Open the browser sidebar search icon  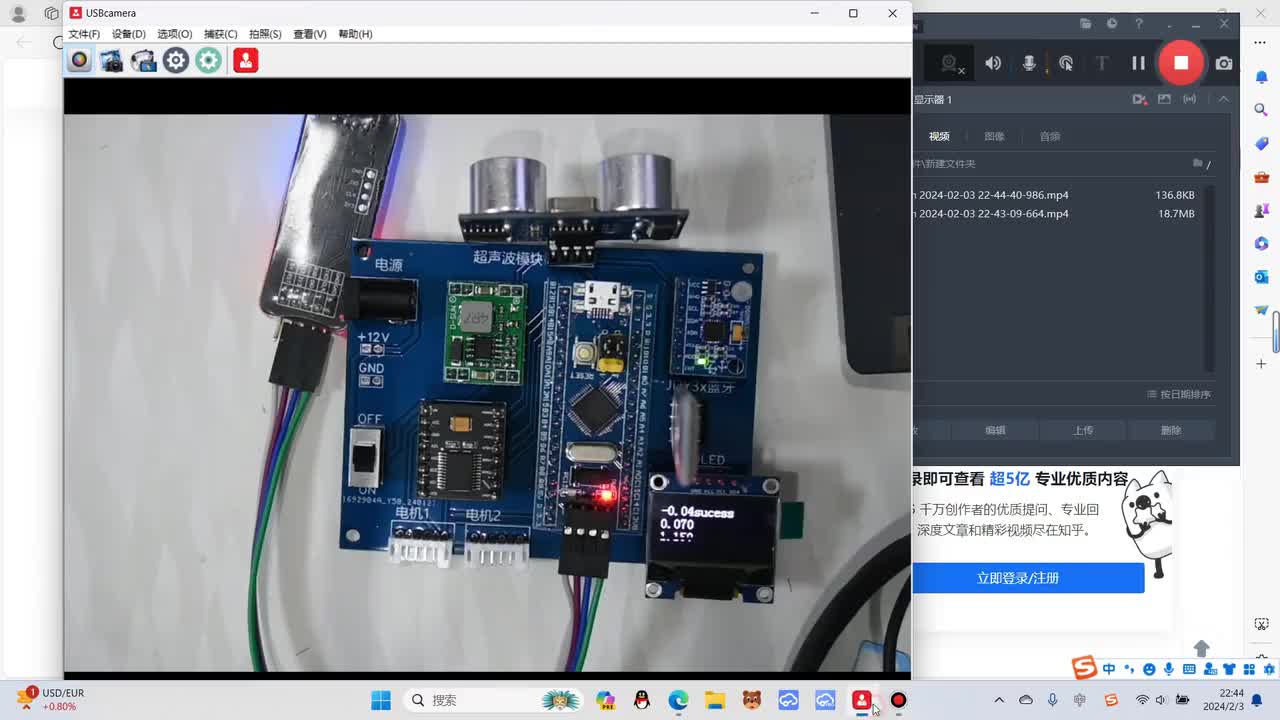pos(1262,110)
